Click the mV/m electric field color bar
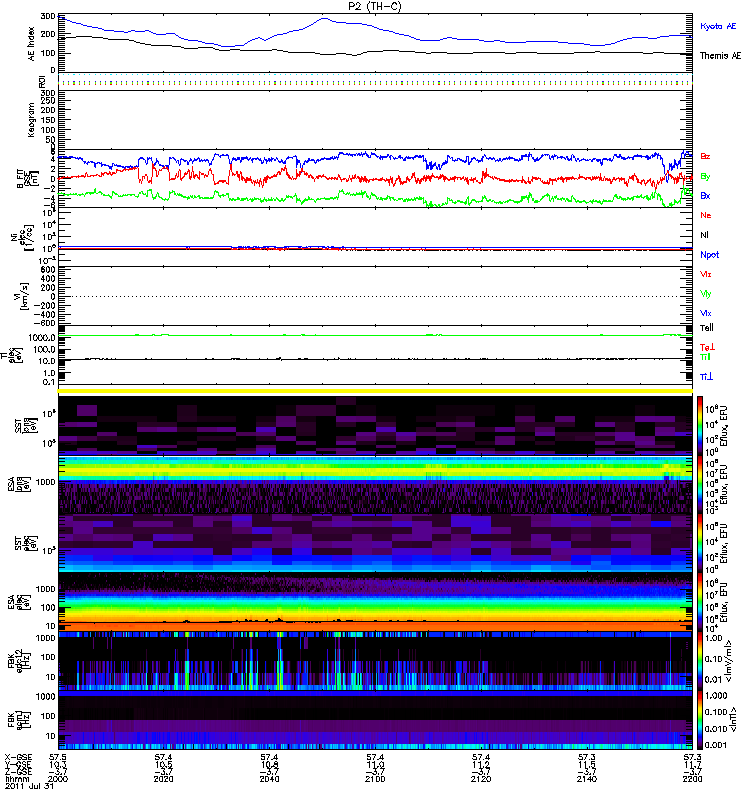 pos(700,661)
